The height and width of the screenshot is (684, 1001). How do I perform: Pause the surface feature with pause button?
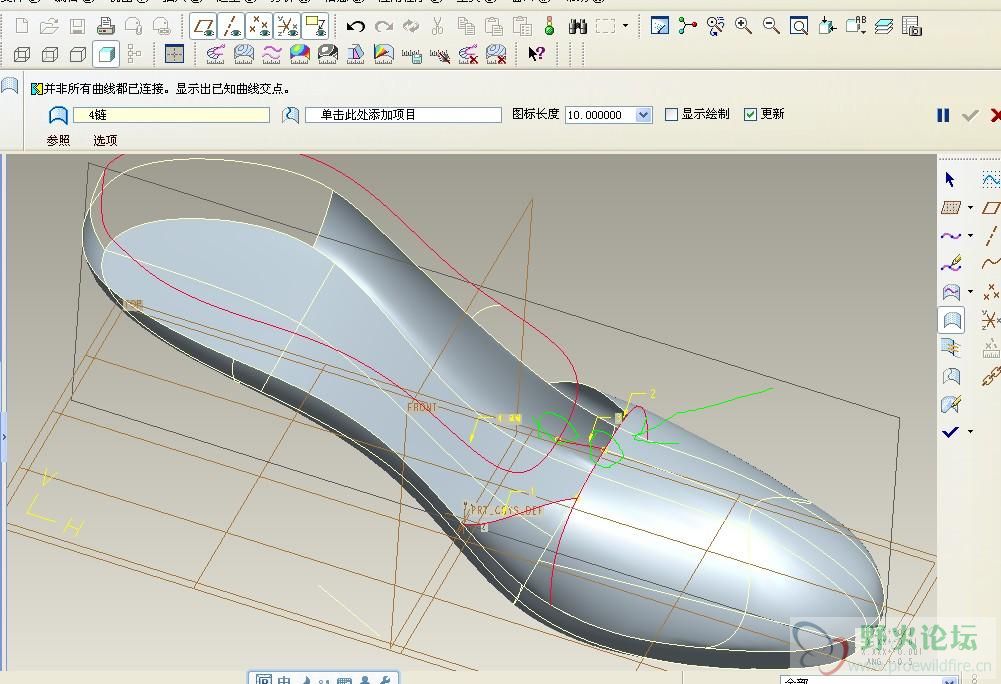tap(943, 115)
